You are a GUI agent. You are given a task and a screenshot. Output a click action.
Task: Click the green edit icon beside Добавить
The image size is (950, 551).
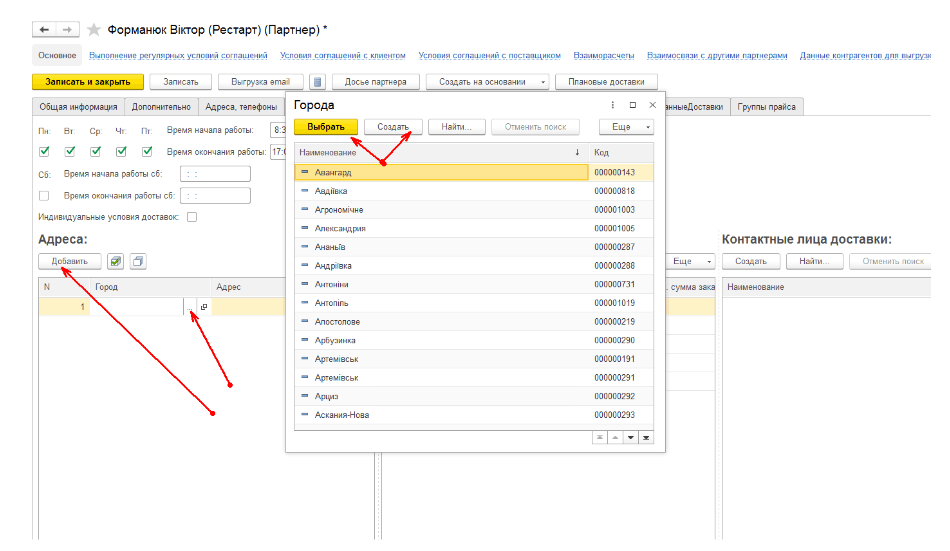pyautogui.click(x=116, y=261)
